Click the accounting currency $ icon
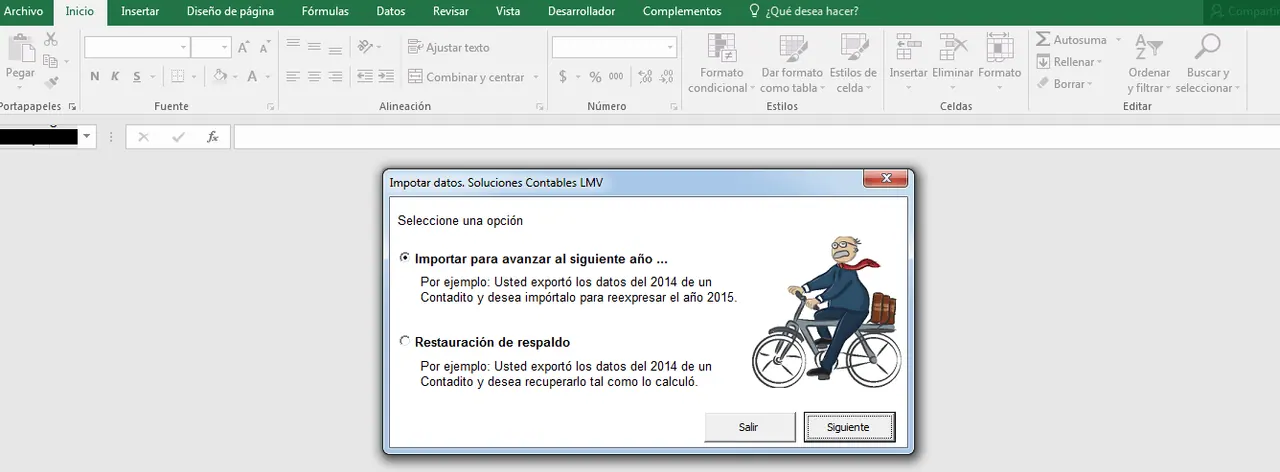The height and width of the screenshot is (472, 1280). coord(563,77)
